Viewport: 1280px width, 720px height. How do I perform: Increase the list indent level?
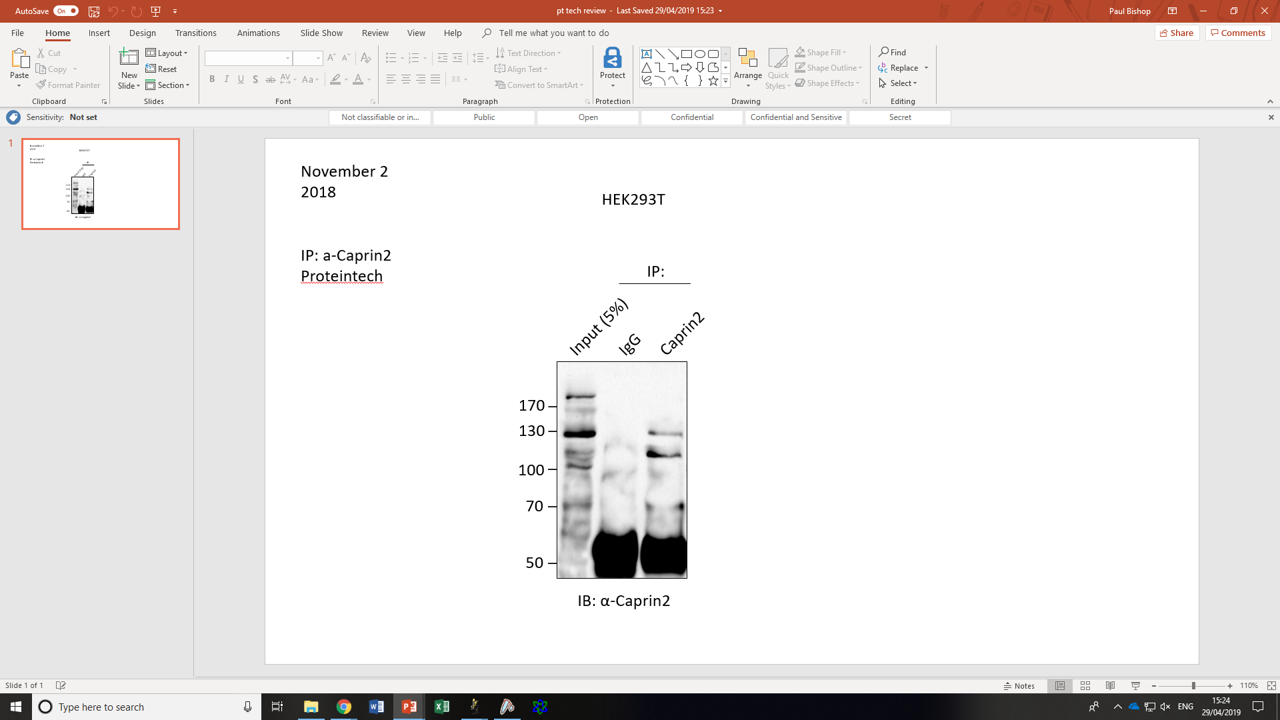pyautogui.click(x=457, y=58)
